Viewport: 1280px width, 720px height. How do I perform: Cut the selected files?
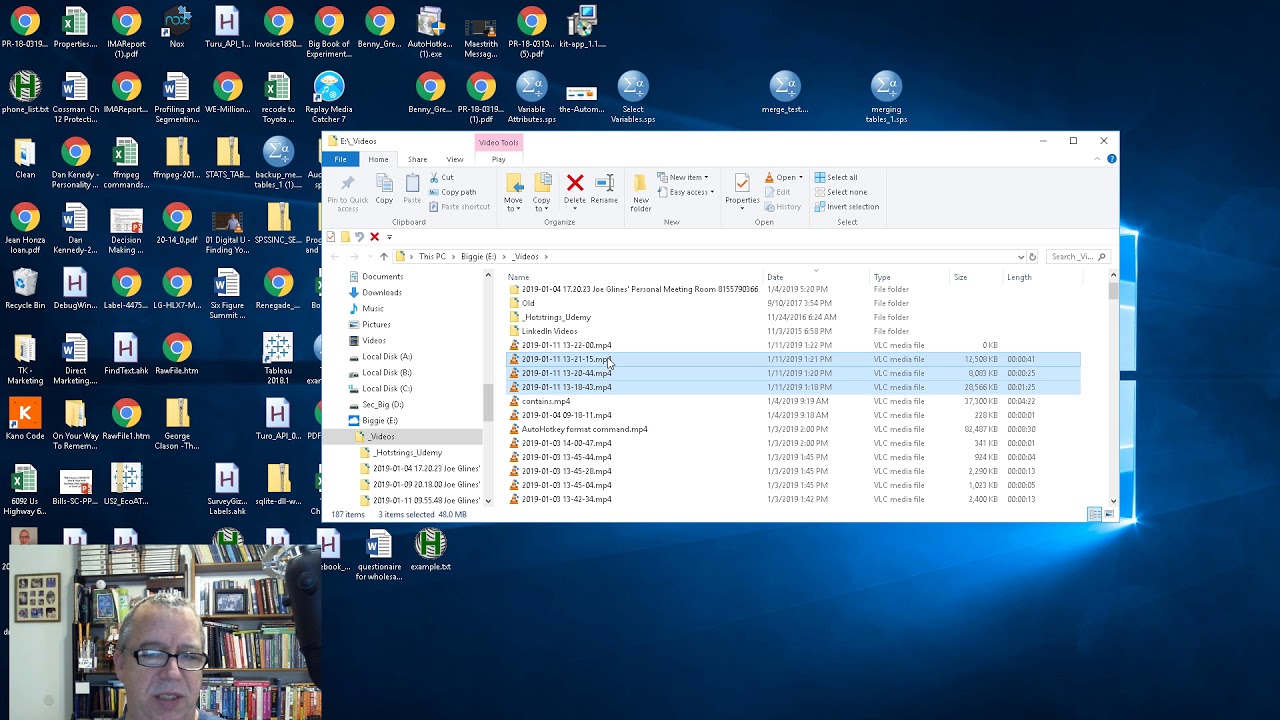tap(442, 178)
